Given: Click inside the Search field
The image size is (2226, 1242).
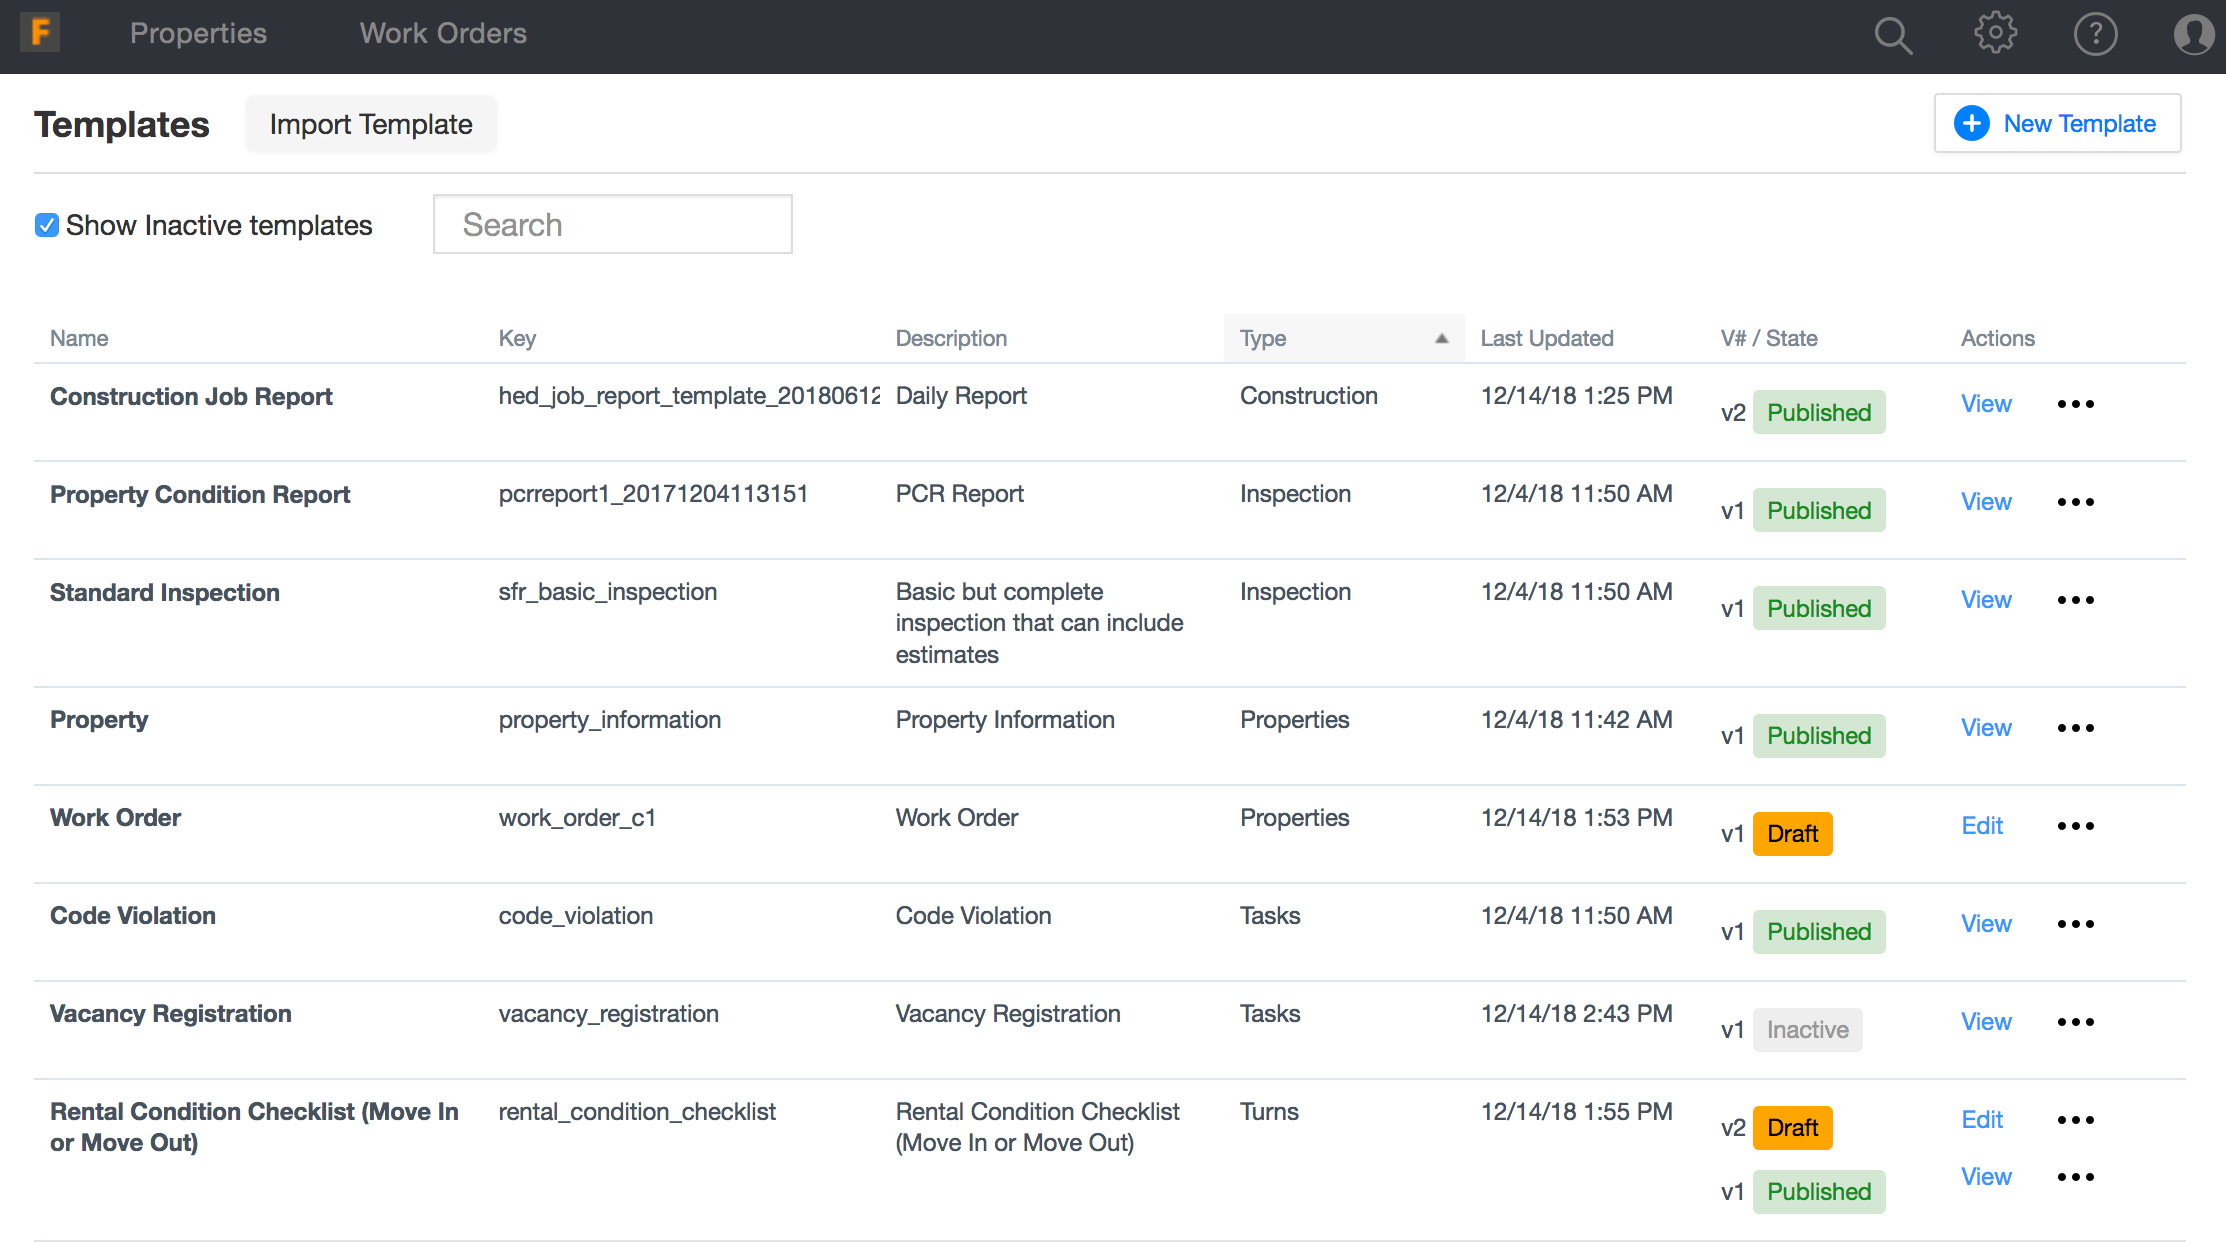Looking at the screenshot, I should (x=612, y=224).
